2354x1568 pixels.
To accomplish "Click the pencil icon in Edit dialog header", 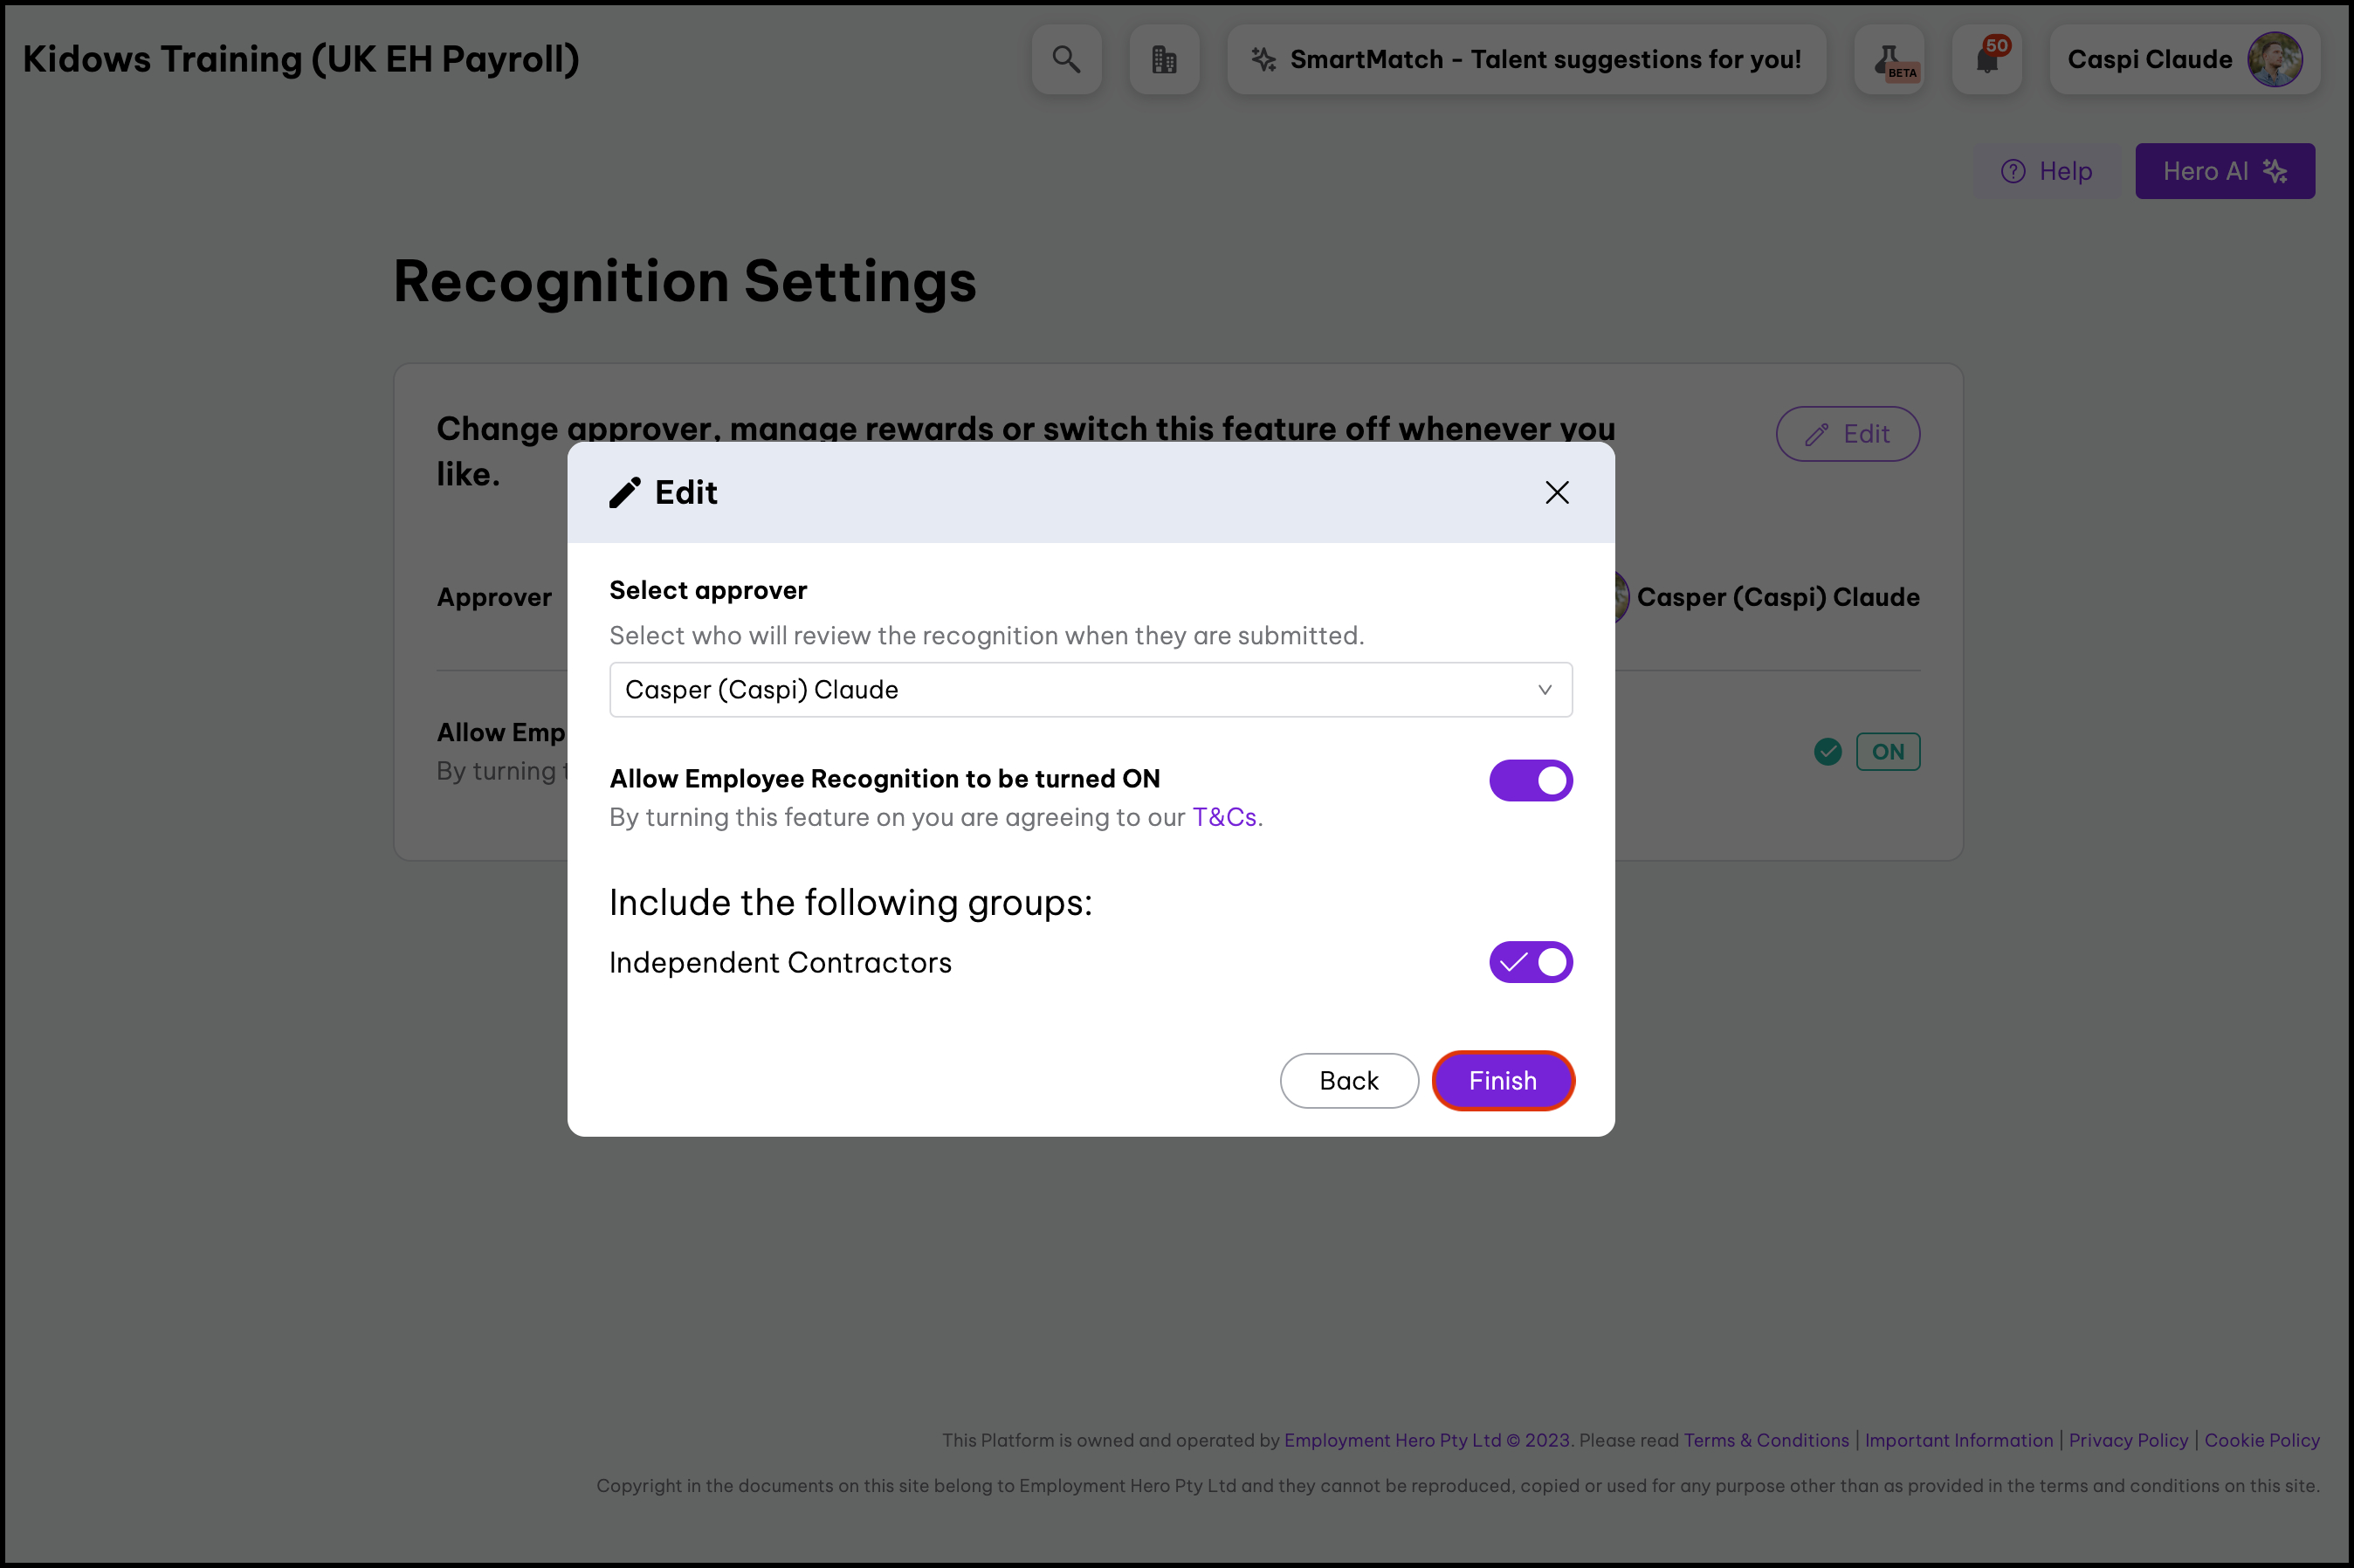I will 625,492.
